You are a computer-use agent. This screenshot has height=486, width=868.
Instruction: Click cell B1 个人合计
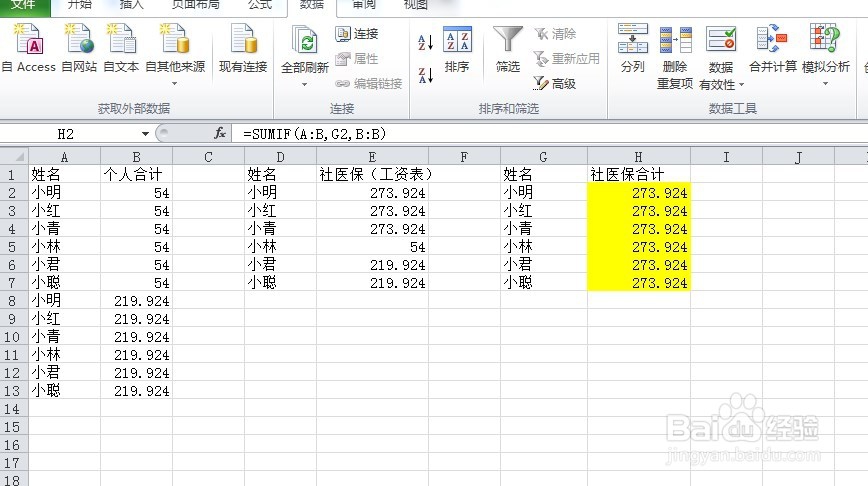coord(136,175)
